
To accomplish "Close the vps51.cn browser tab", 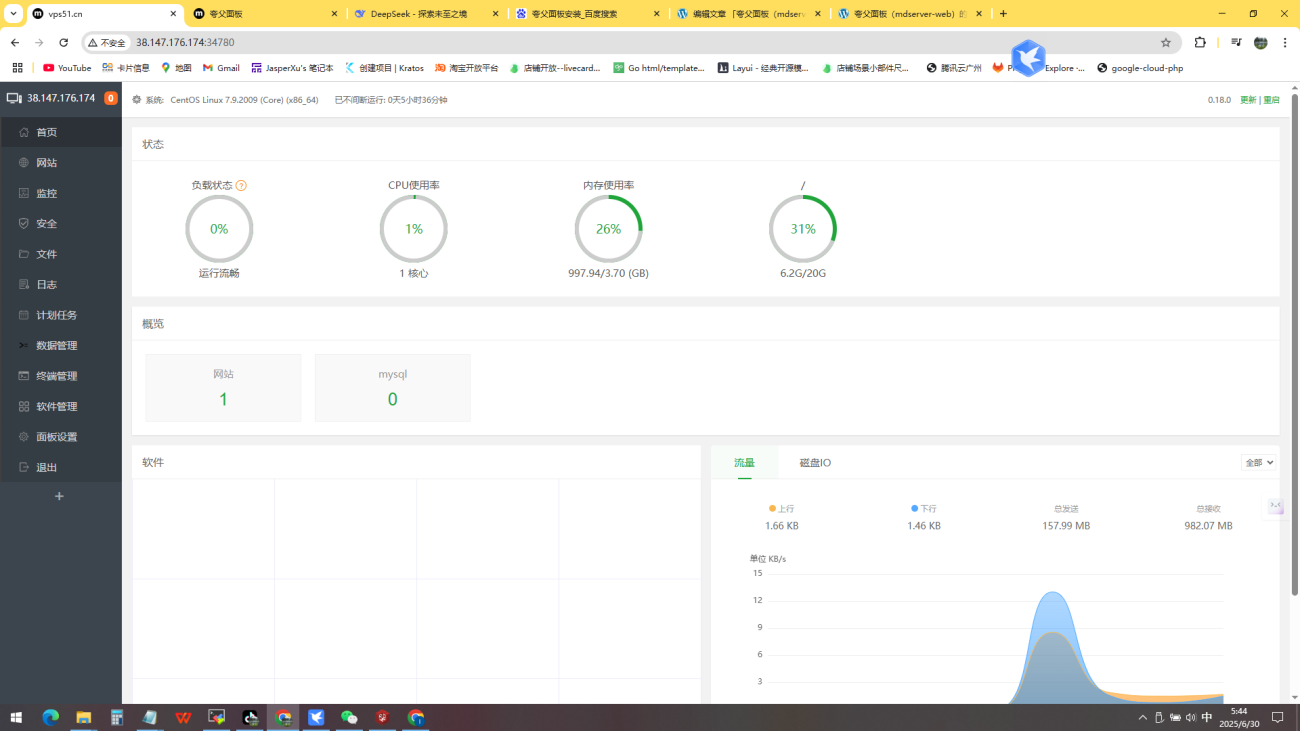I will point(172,14).
